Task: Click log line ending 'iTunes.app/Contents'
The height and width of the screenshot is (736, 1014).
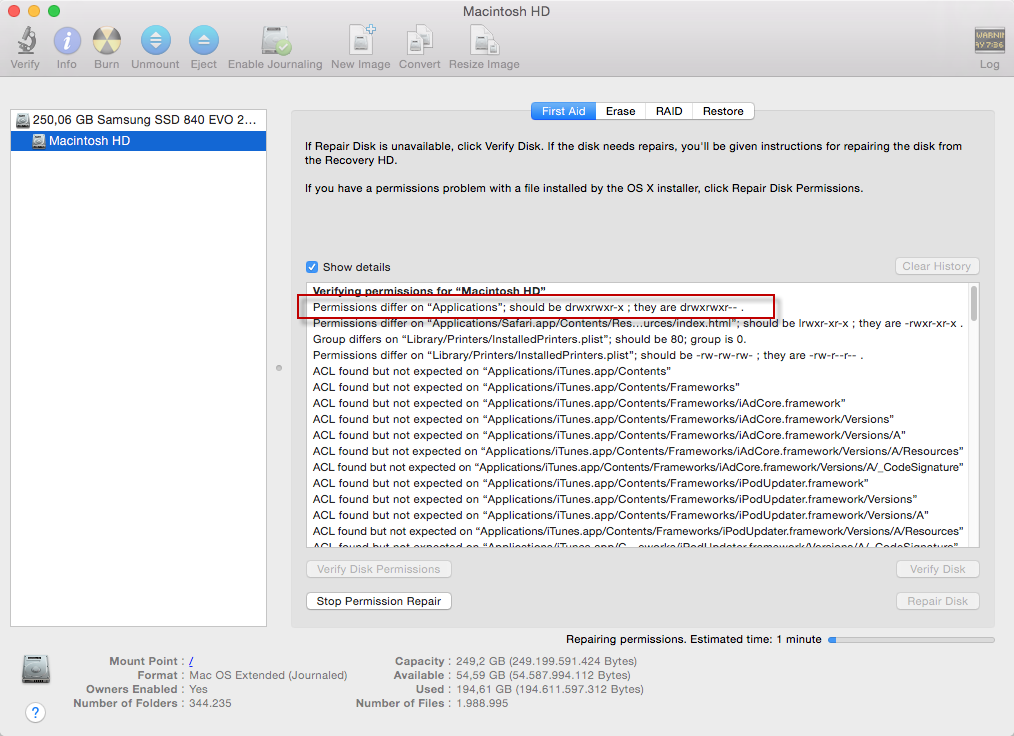Action: pos(491,371)
